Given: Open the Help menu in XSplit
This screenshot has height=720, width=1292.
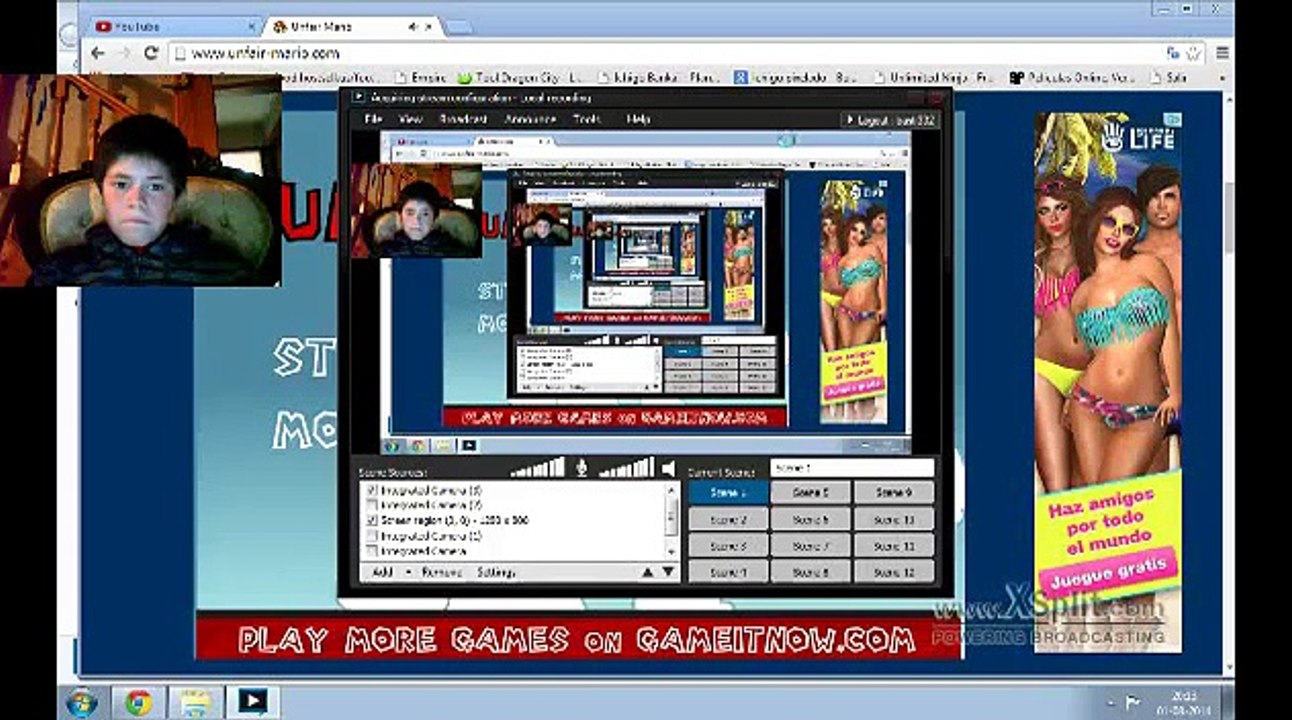Looking at the screenshot, I should pos(638,119).
